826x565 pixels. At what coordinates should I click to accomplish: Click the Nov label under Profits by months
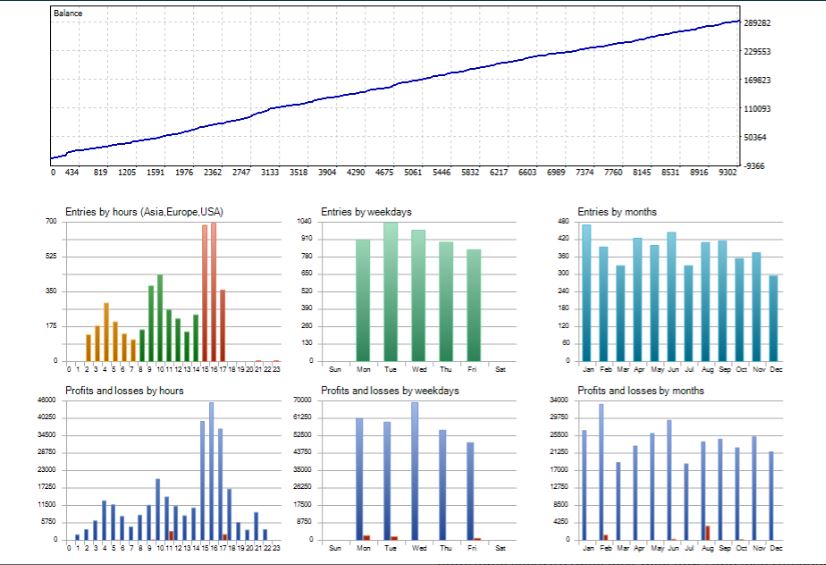coord(759,548)
